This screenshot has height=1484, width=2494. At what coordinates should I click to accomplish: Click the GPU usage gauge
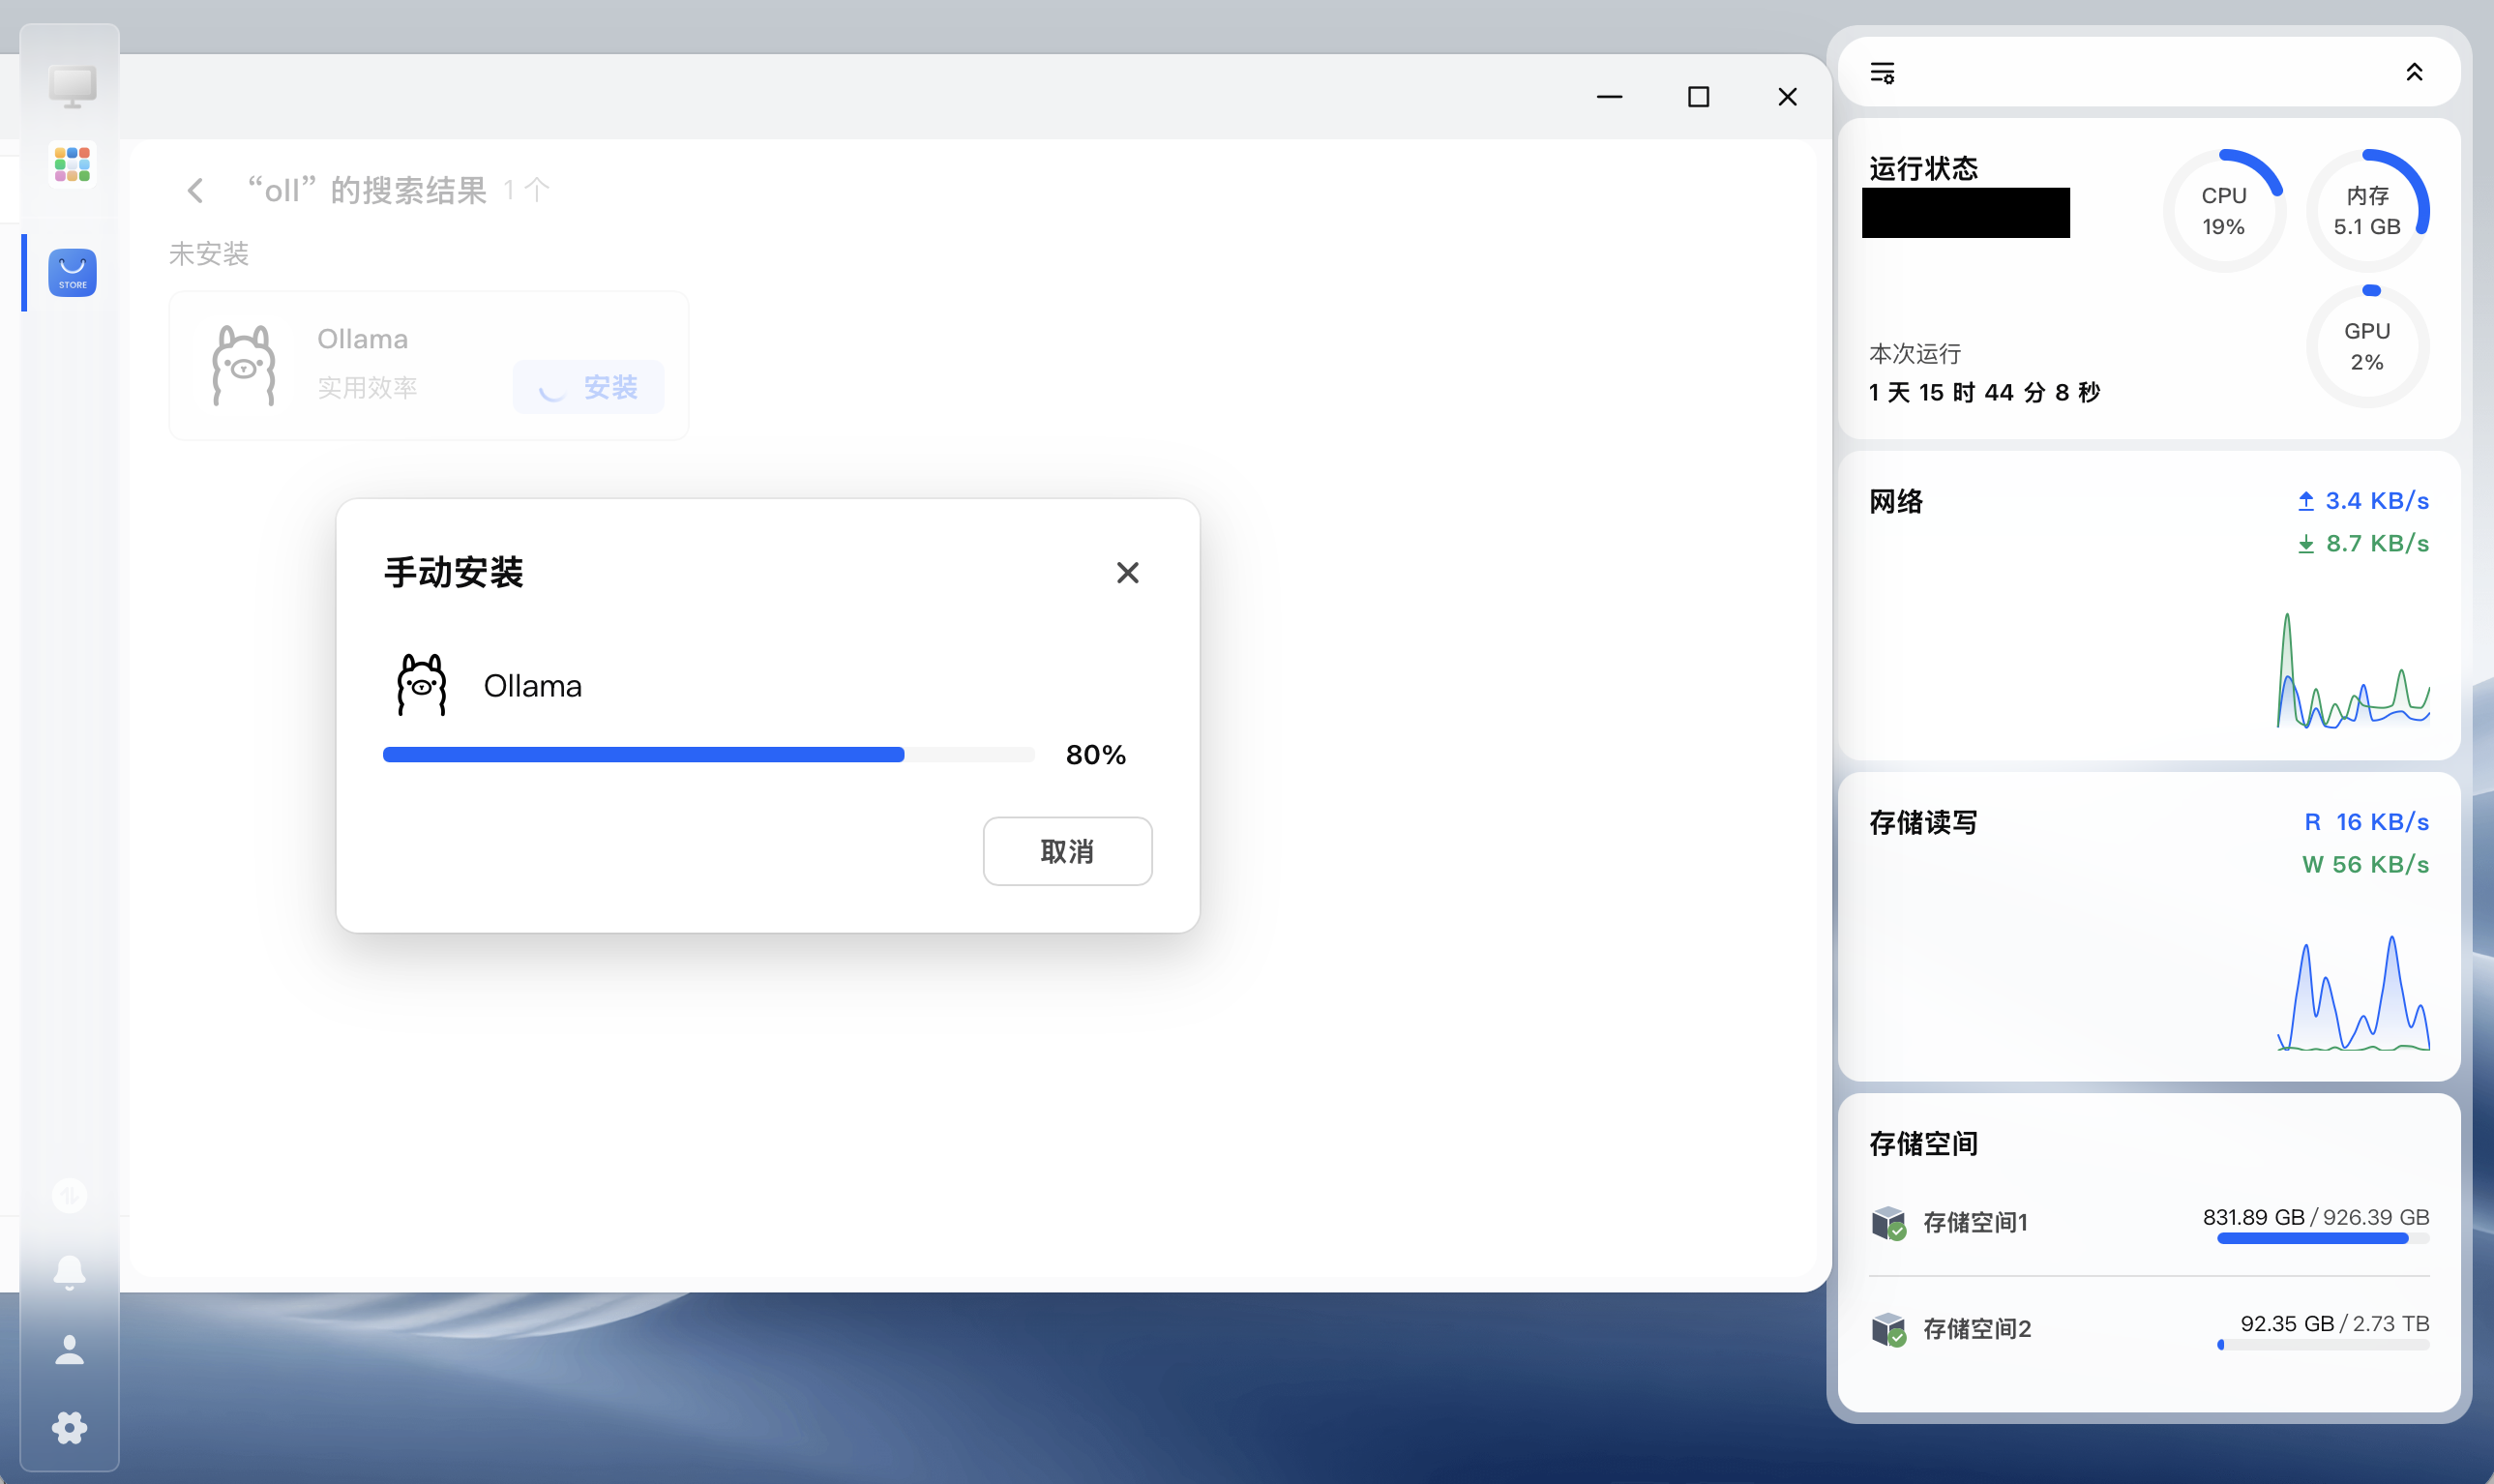point(2366,346)
